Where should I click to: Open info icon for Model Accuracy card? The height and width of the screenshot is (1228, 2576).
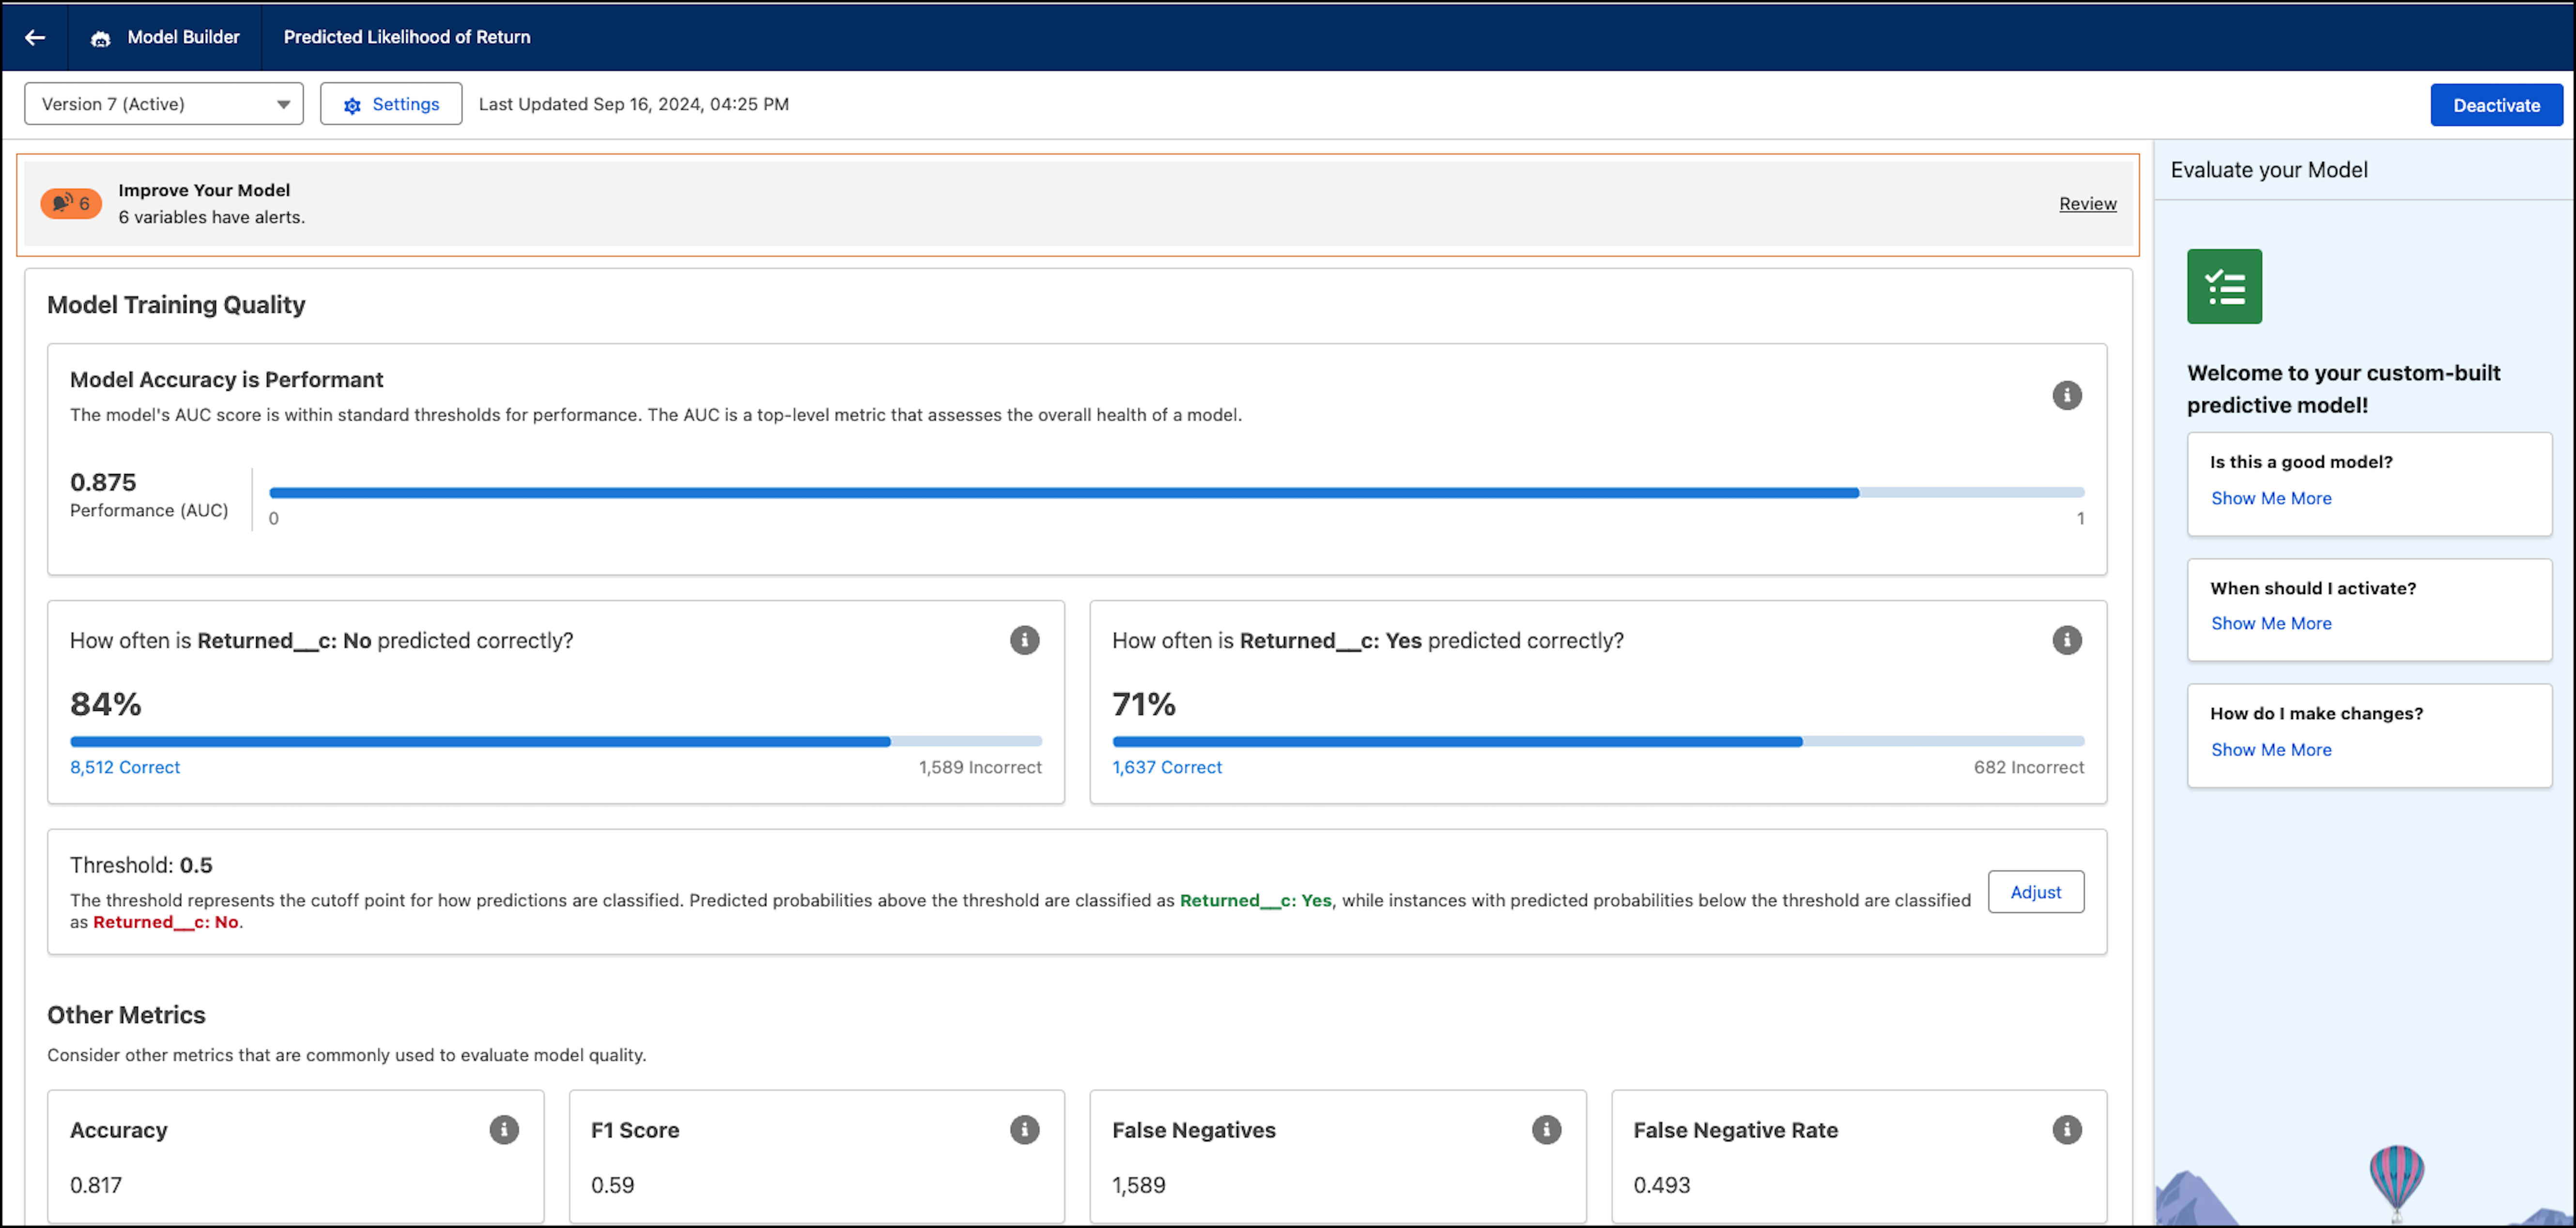[2067, 395]
